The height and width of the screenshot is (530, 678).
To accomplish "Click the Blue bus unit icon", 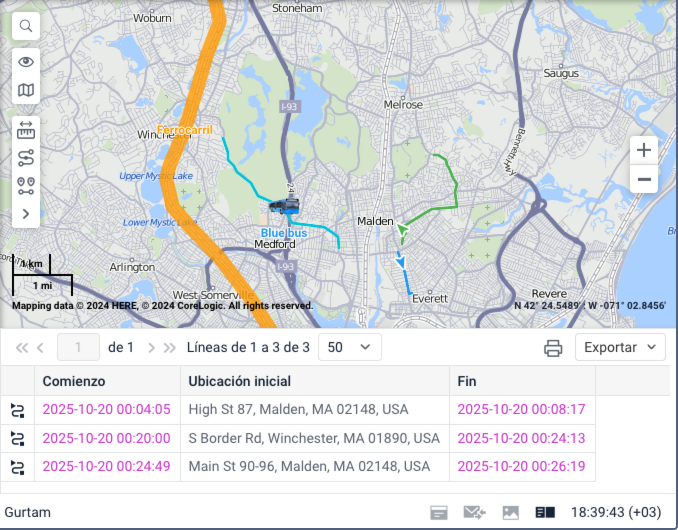I will (x=283, y=207).
